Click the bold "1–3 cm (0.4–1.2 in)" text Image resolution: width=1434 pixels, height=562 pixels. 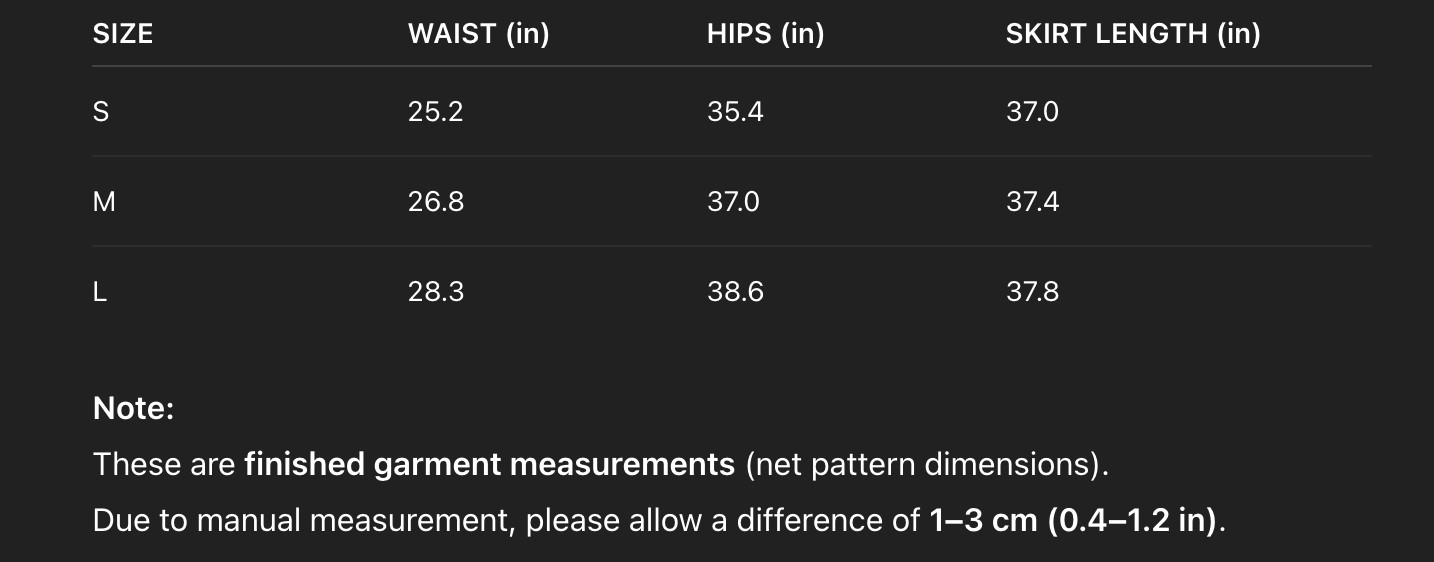coord(1072,521)
